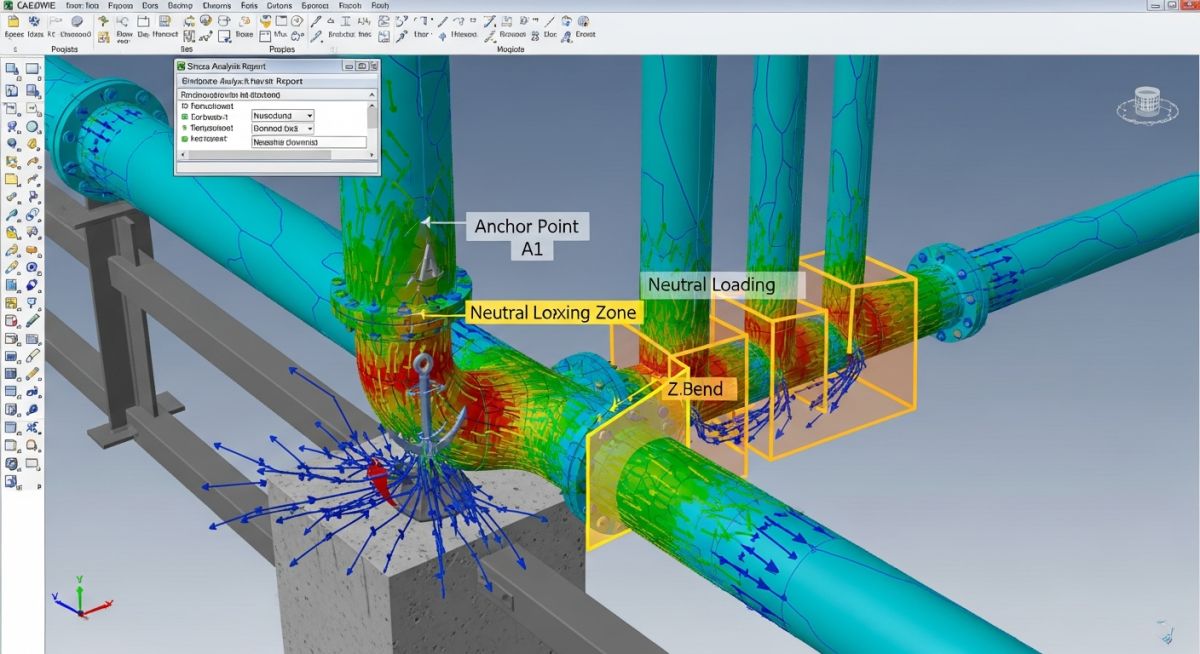This screenshot has width=1200, height=654.
Task: Open the 'Rooh' menu
Action: point(380,6)
